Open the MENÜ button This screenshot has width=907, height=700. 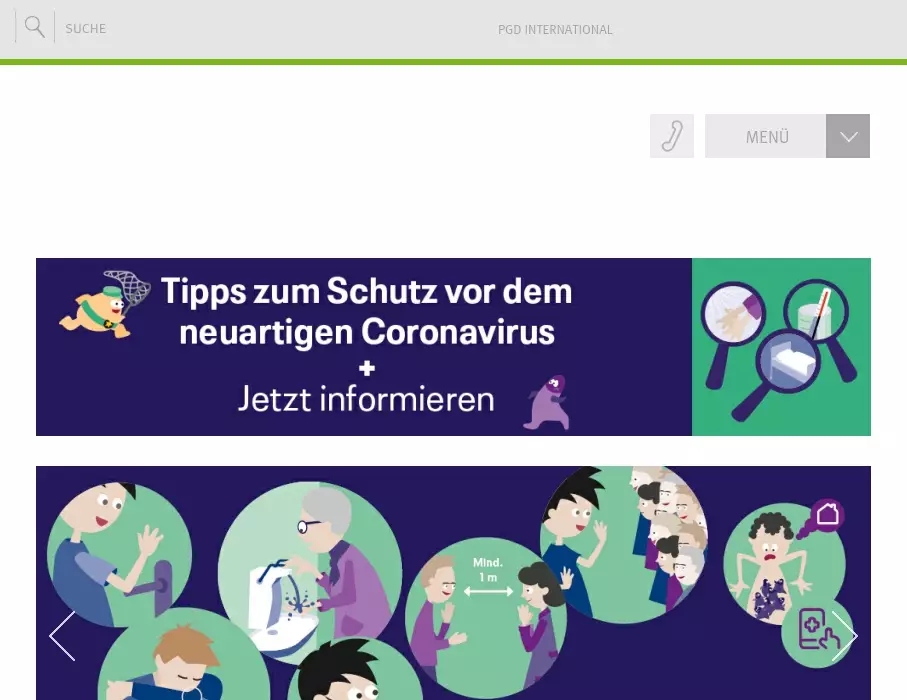tap(766, 136)
